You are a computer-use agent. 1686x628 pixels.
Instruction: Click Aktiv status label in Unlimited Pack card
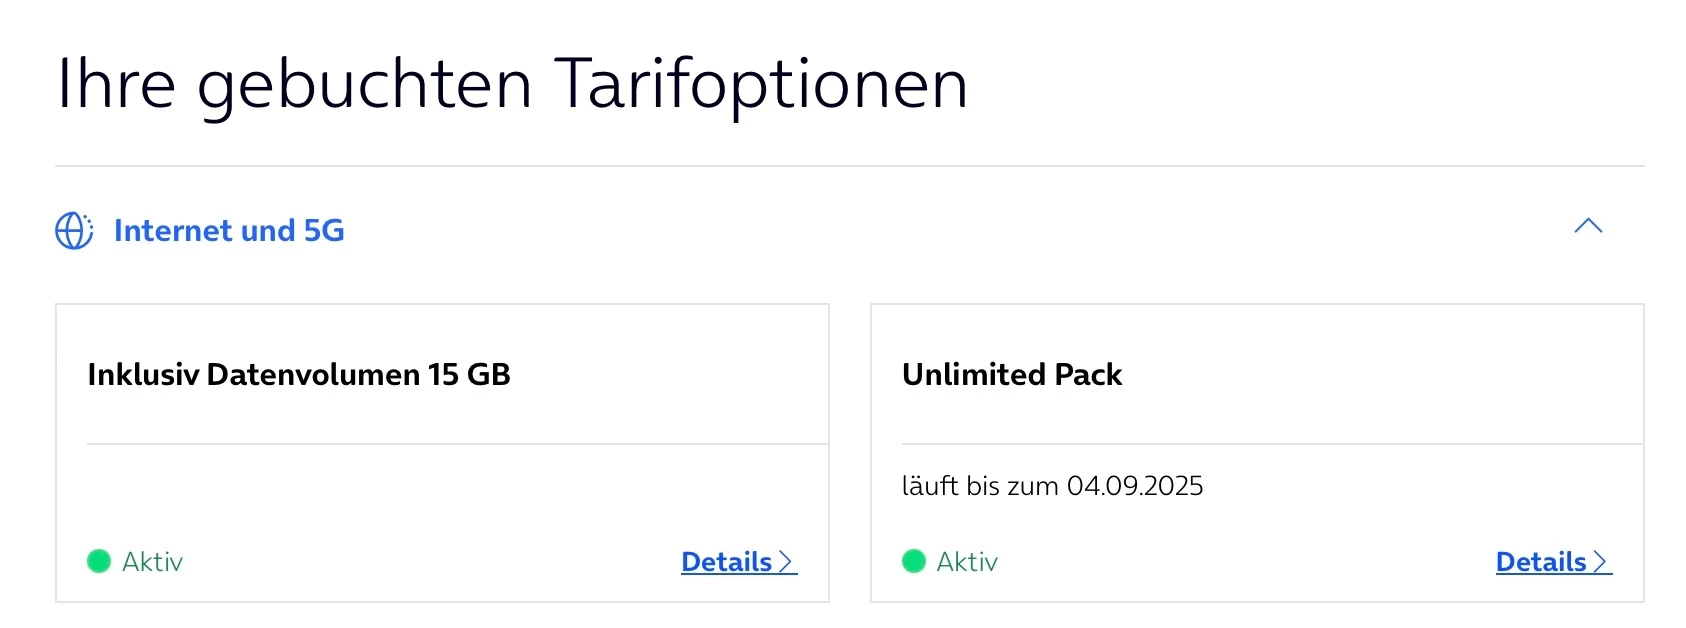click(x=967, y=562)
